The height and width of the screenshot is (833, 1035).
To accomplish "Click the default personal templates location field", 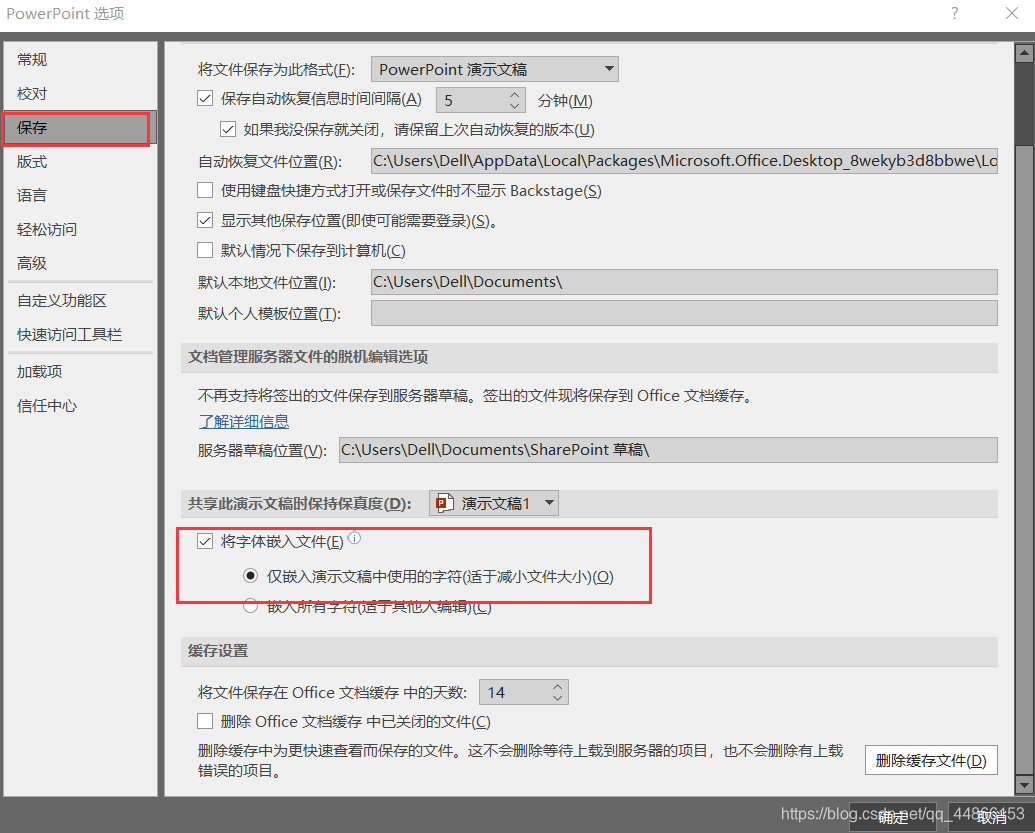I will tap(684, 313).
